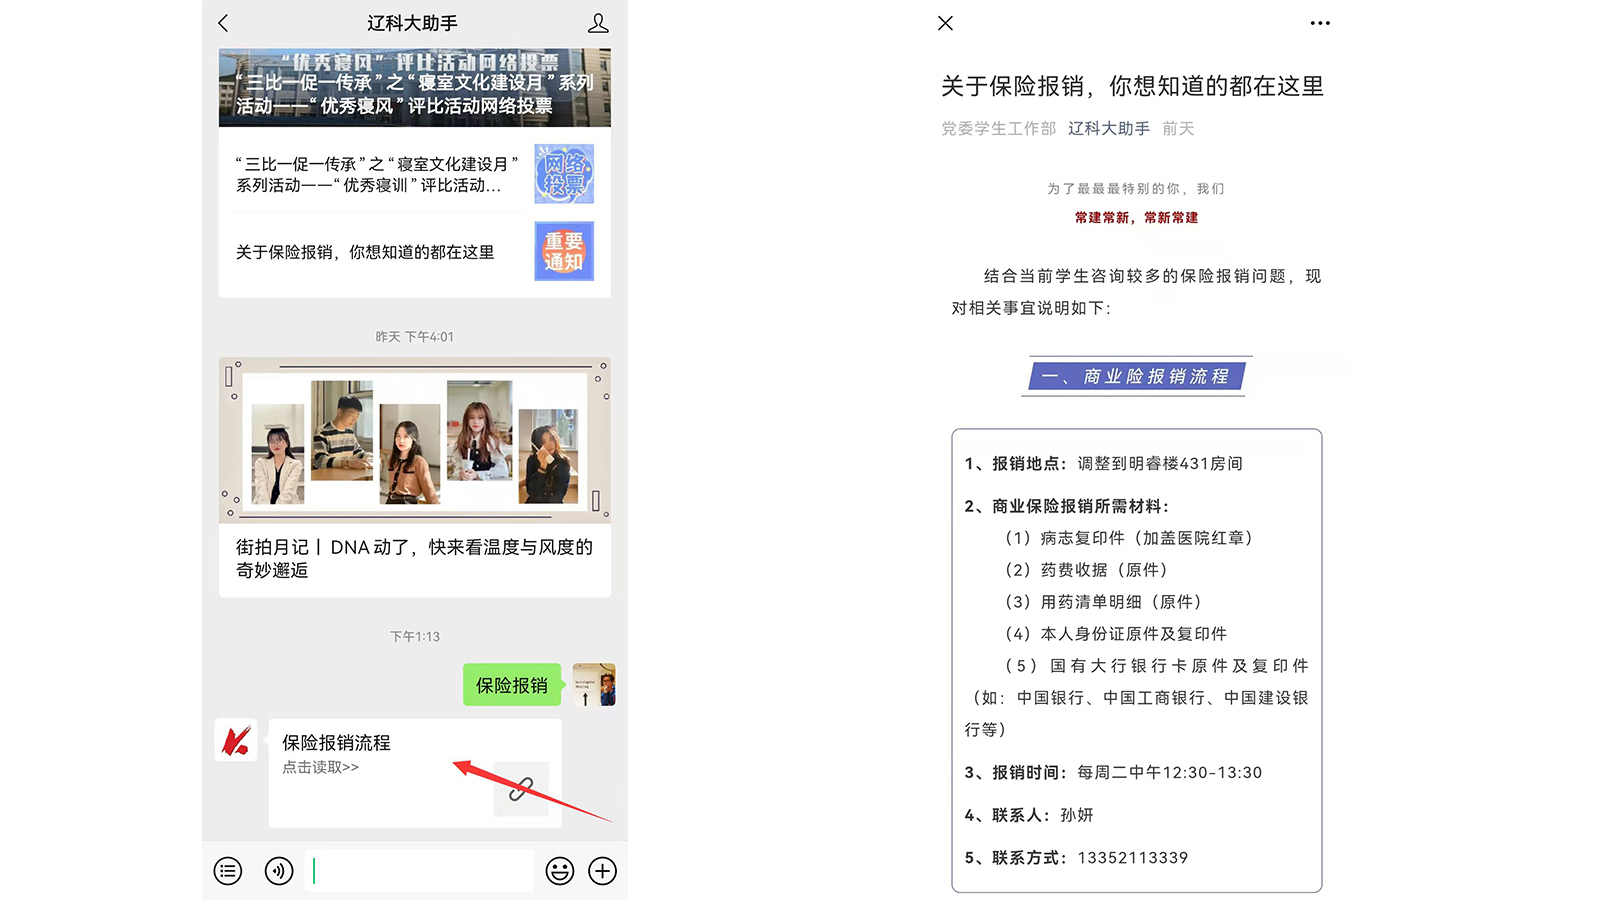Viewport: 1600px width, 900px height.
Task: Open article 关于保险报销 in chat list
Action: (x=365, y=252)
